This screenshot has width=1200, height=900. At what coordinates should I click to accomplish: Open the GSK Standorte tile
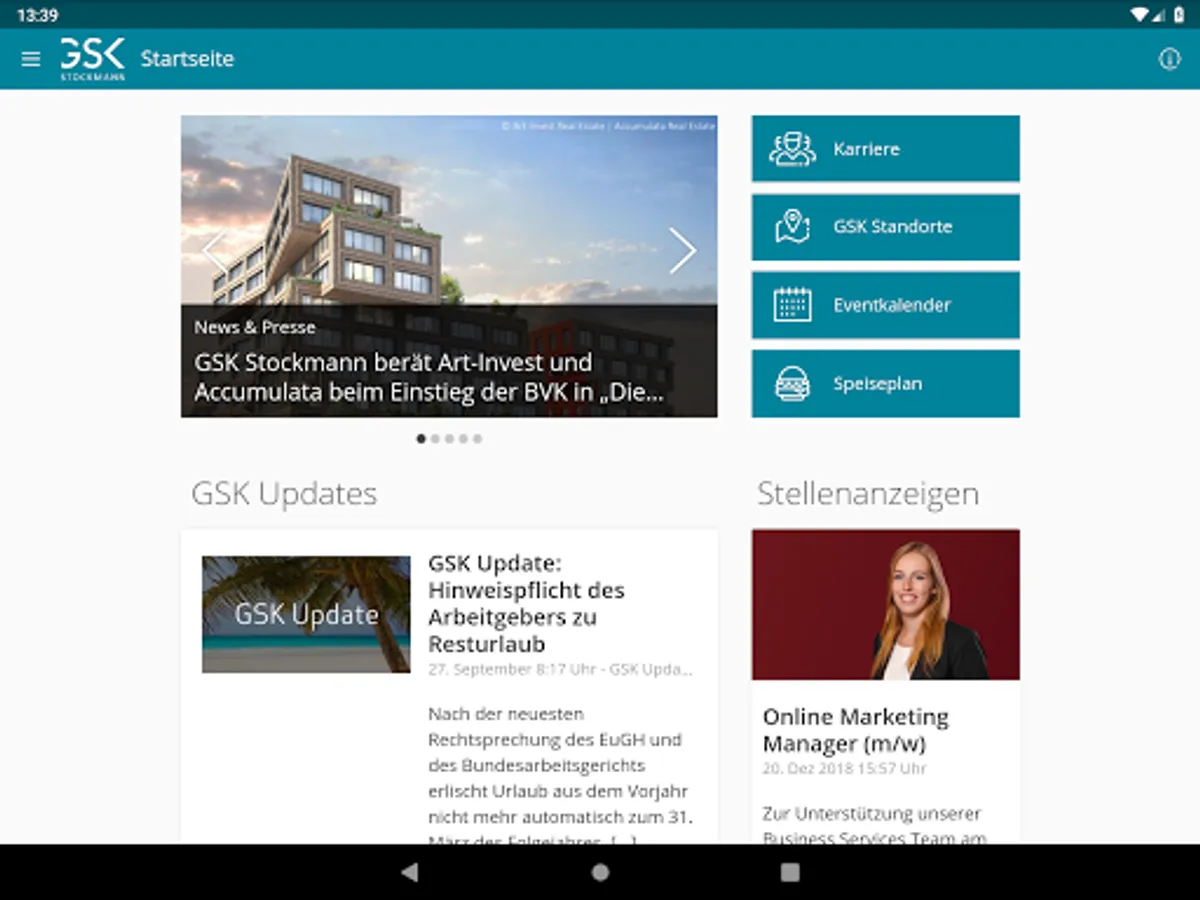pyautogui.click(x=886, y=227)
